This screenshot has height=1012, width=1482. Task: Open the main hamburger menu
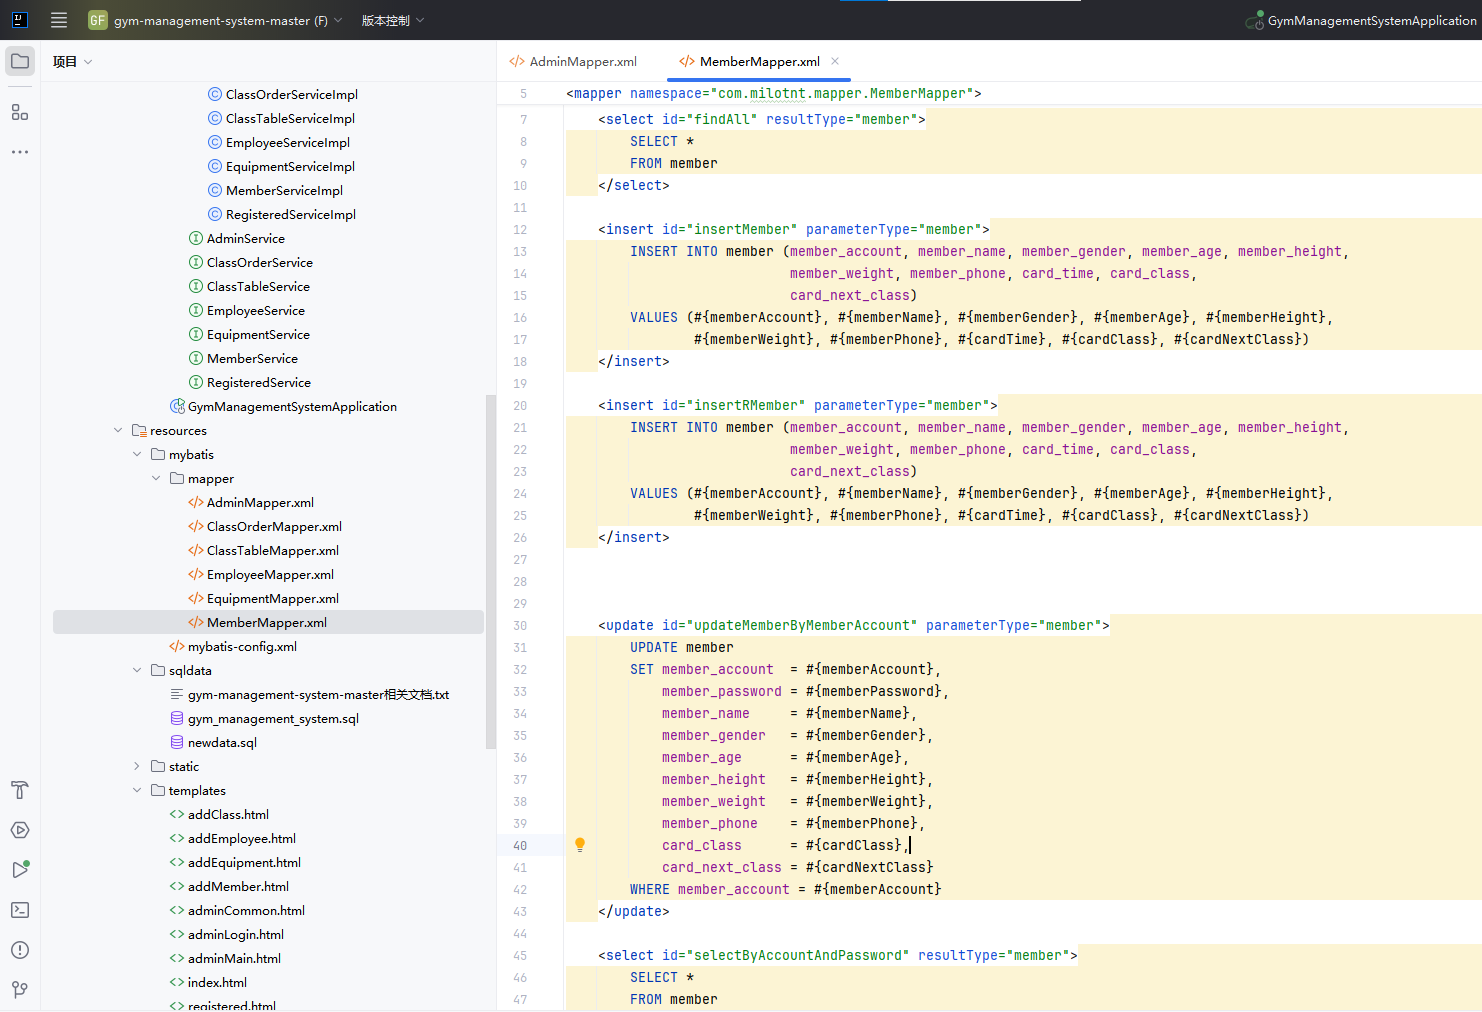pos(59,20)
